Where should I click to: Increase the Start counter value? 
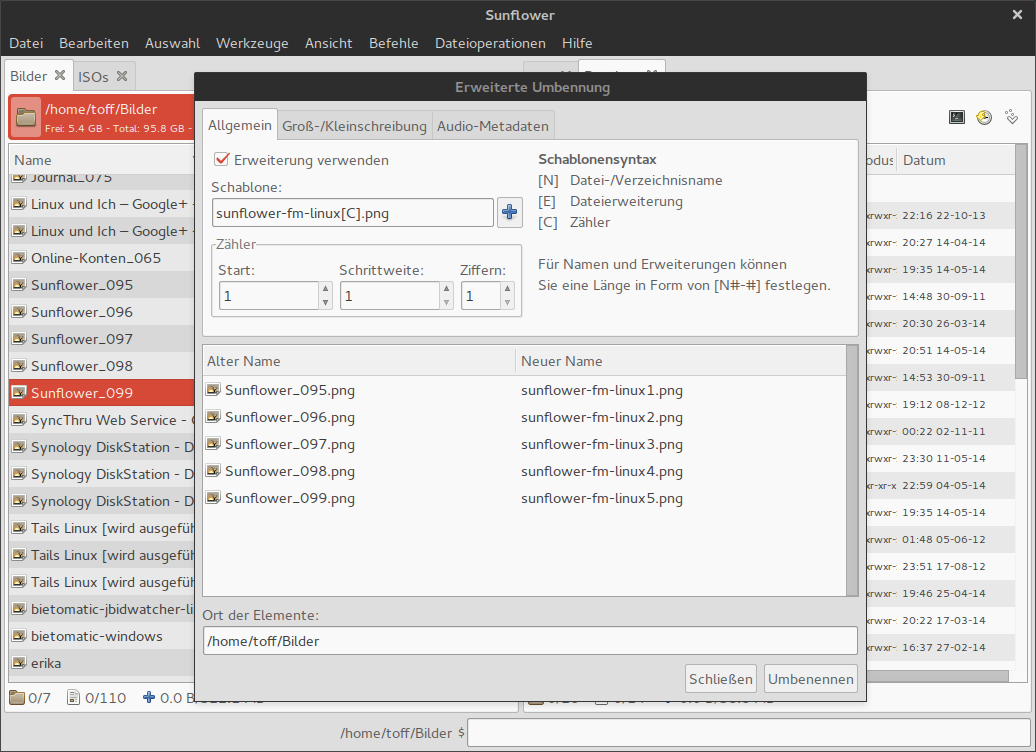(x=325, y=290)
